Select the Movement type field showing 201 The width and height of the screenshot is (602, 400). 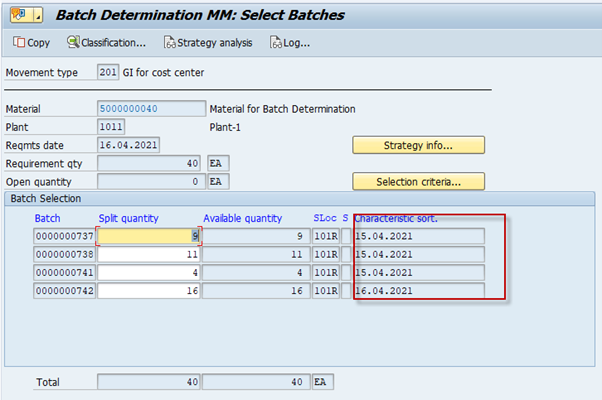[108, 72]
